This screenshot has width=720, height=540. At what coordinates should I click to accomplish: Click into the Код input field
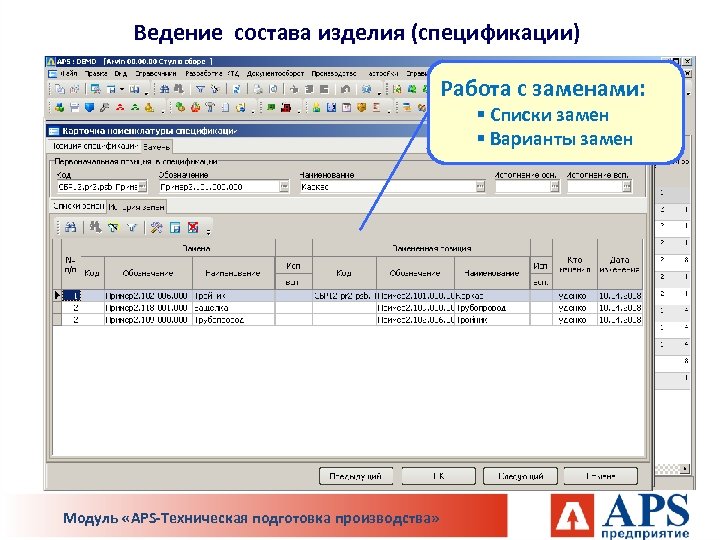(97, 186)
